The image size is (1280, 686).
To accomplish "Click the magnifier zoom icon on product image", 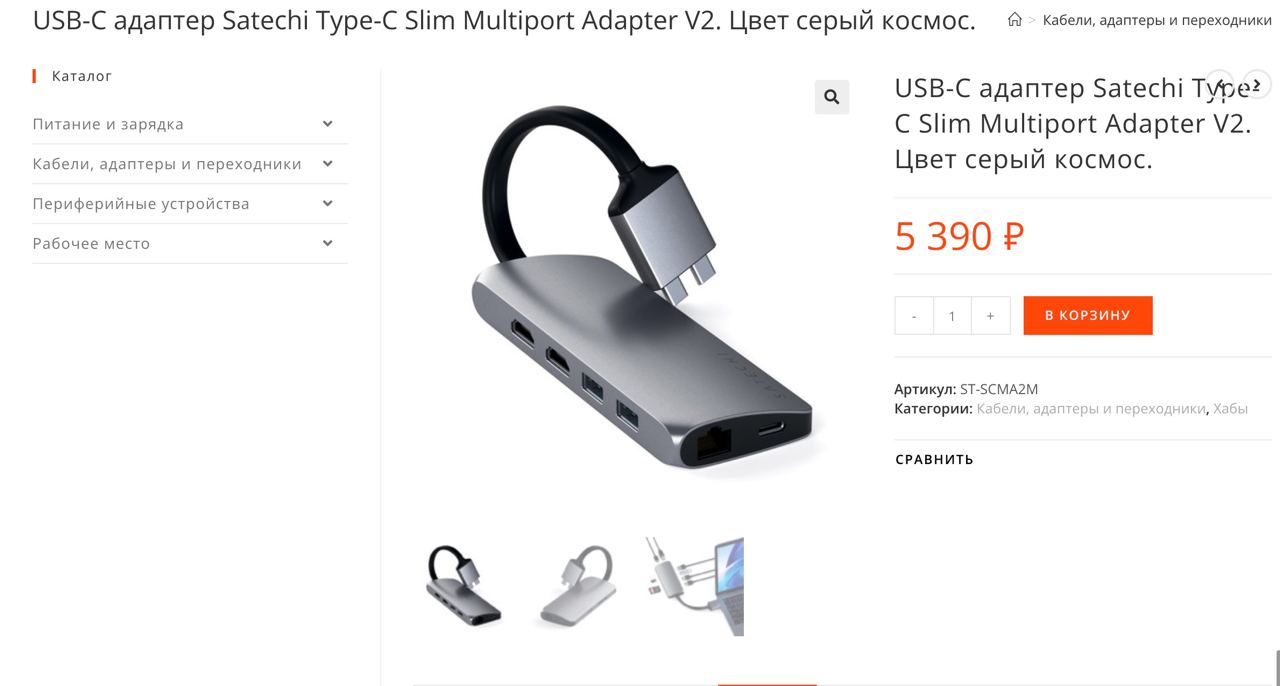I will 831,97.
